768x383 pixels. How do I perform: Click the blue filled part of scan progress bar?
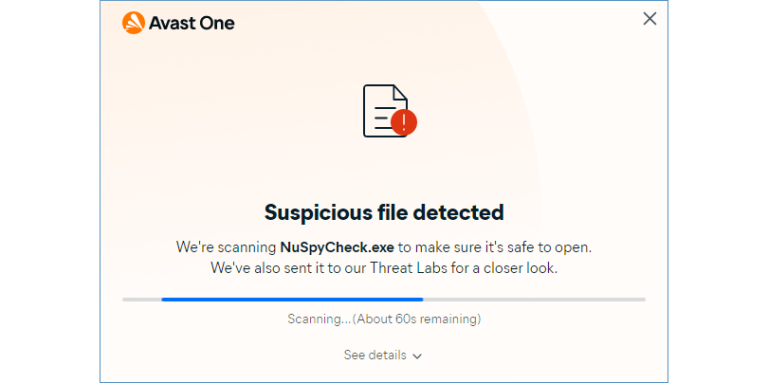pos(292,299)
